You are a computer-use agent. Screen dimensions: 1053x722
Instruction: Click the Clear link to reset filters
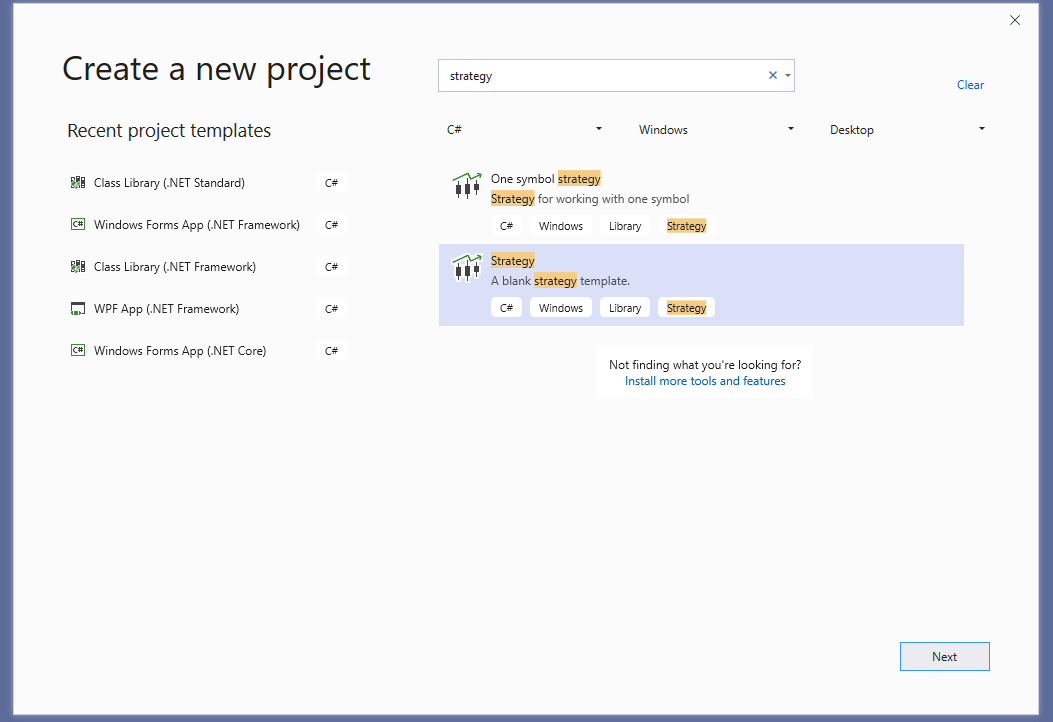click(x=970, y=85)
